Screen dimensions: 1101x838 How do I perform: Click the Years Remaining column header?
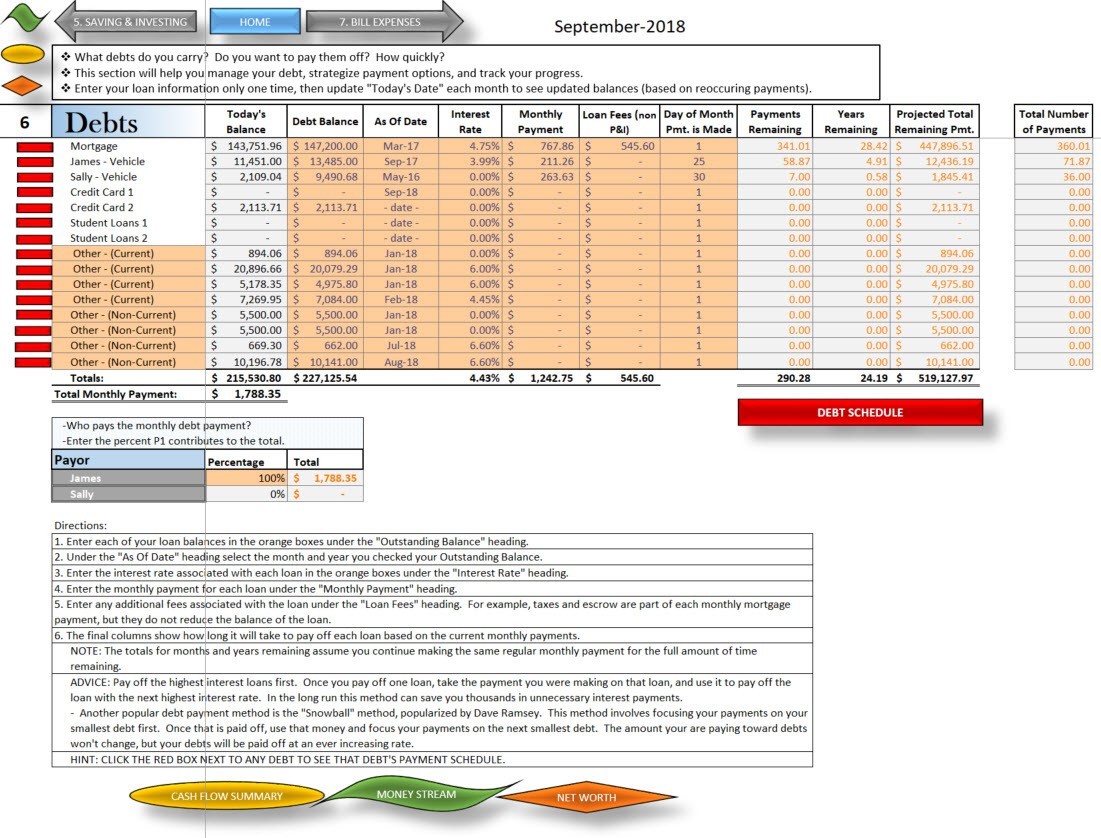click(x=850, y=122)
